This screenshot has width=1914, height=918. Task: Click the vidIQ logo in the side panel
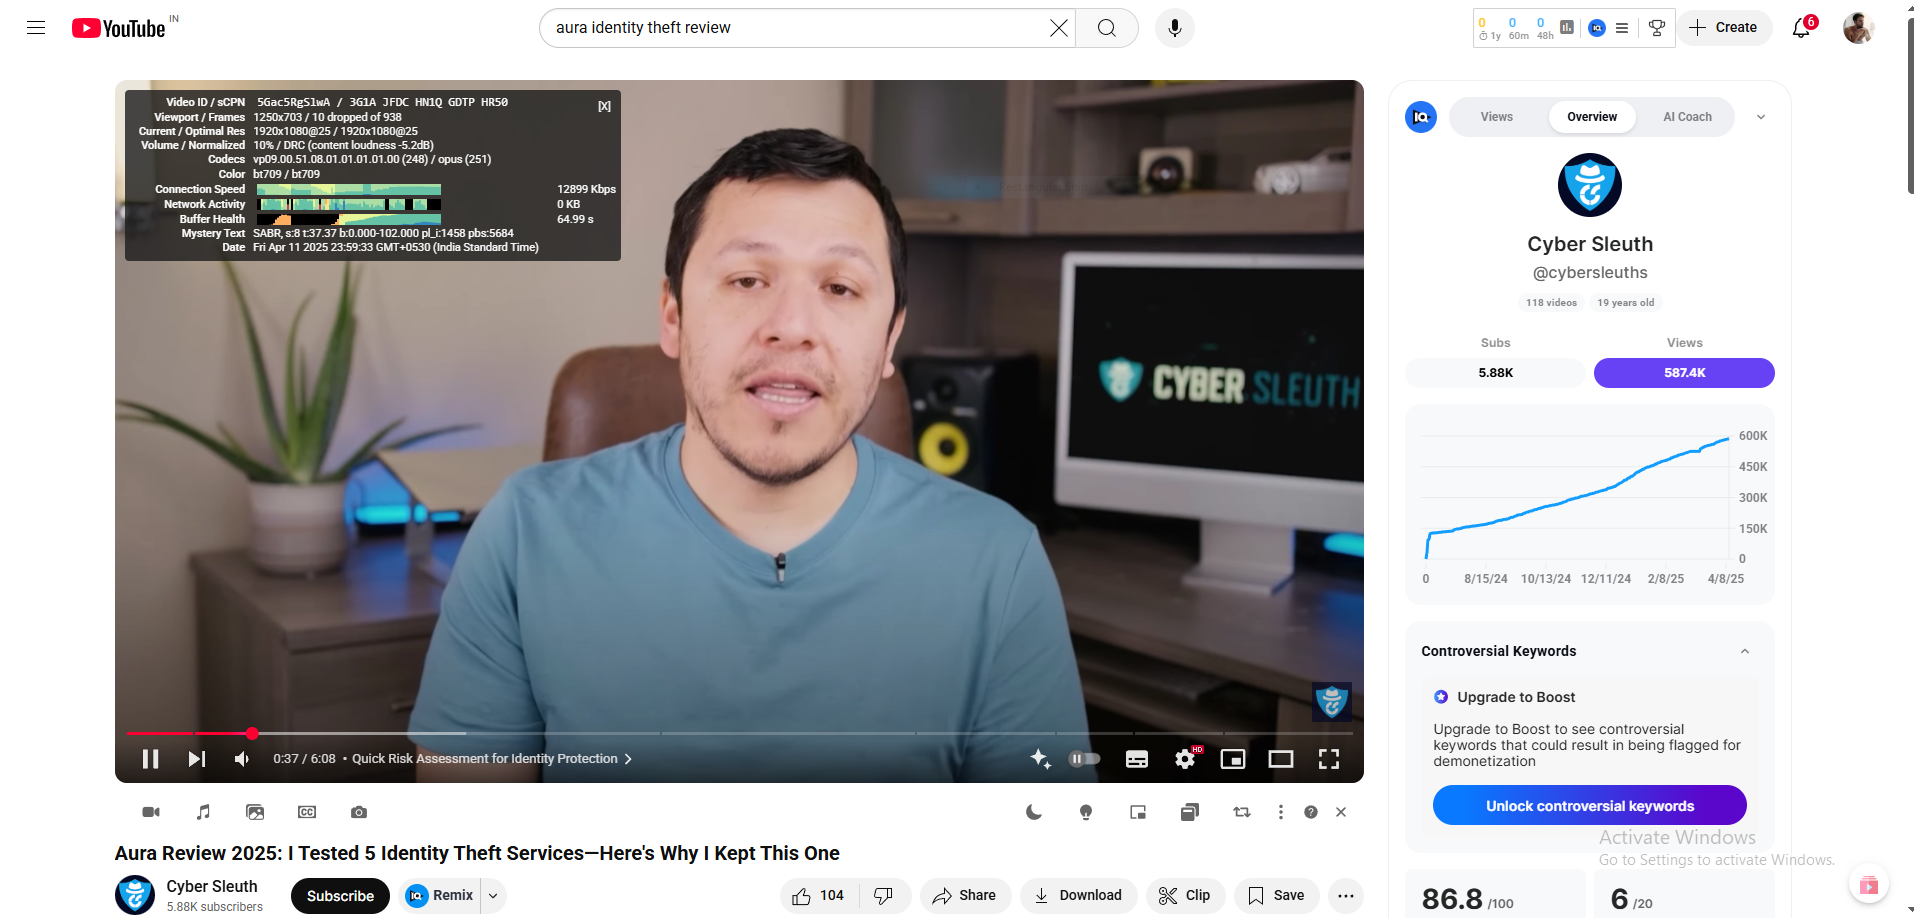coord(1421,117)
